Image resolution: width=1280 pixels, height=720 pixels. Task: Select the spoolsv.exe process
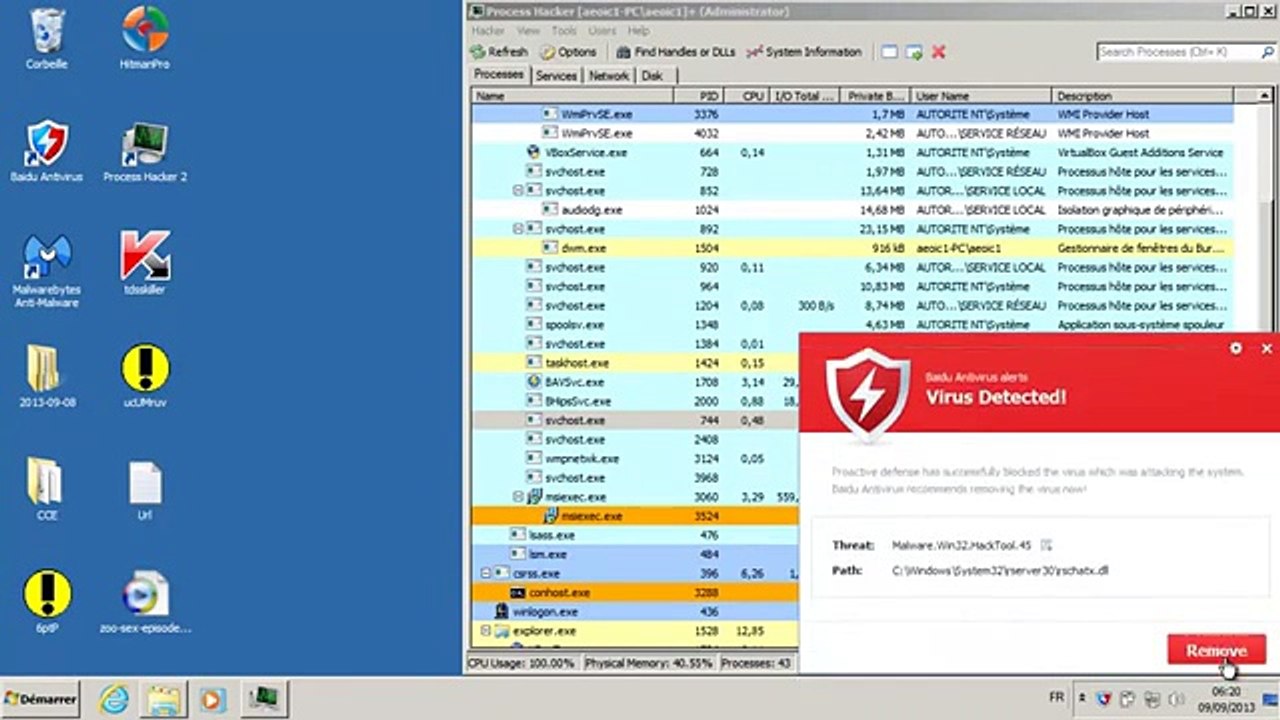(x=852, y=325)
